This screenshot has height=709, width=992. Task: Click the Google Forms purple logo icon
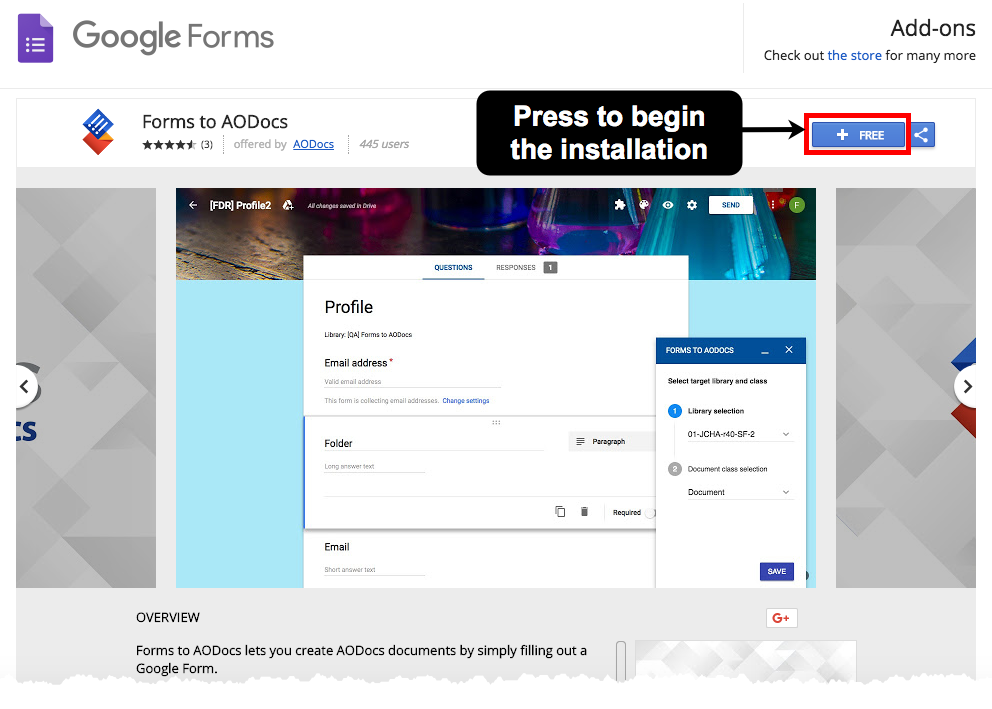tap(35, 38)
